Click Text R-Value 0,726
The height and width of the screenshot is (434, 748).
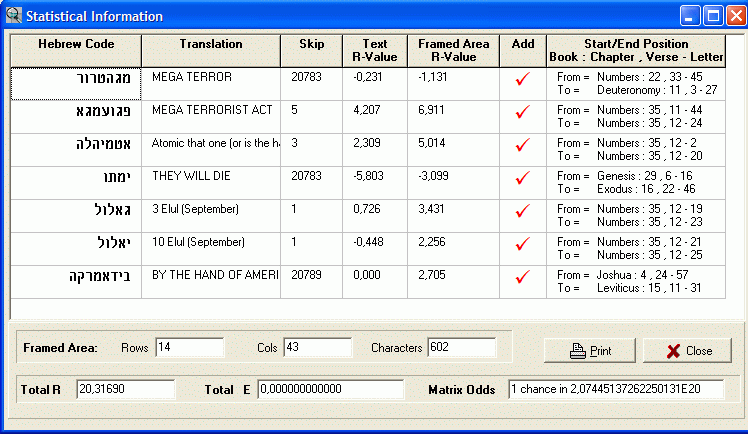point(366,209)
